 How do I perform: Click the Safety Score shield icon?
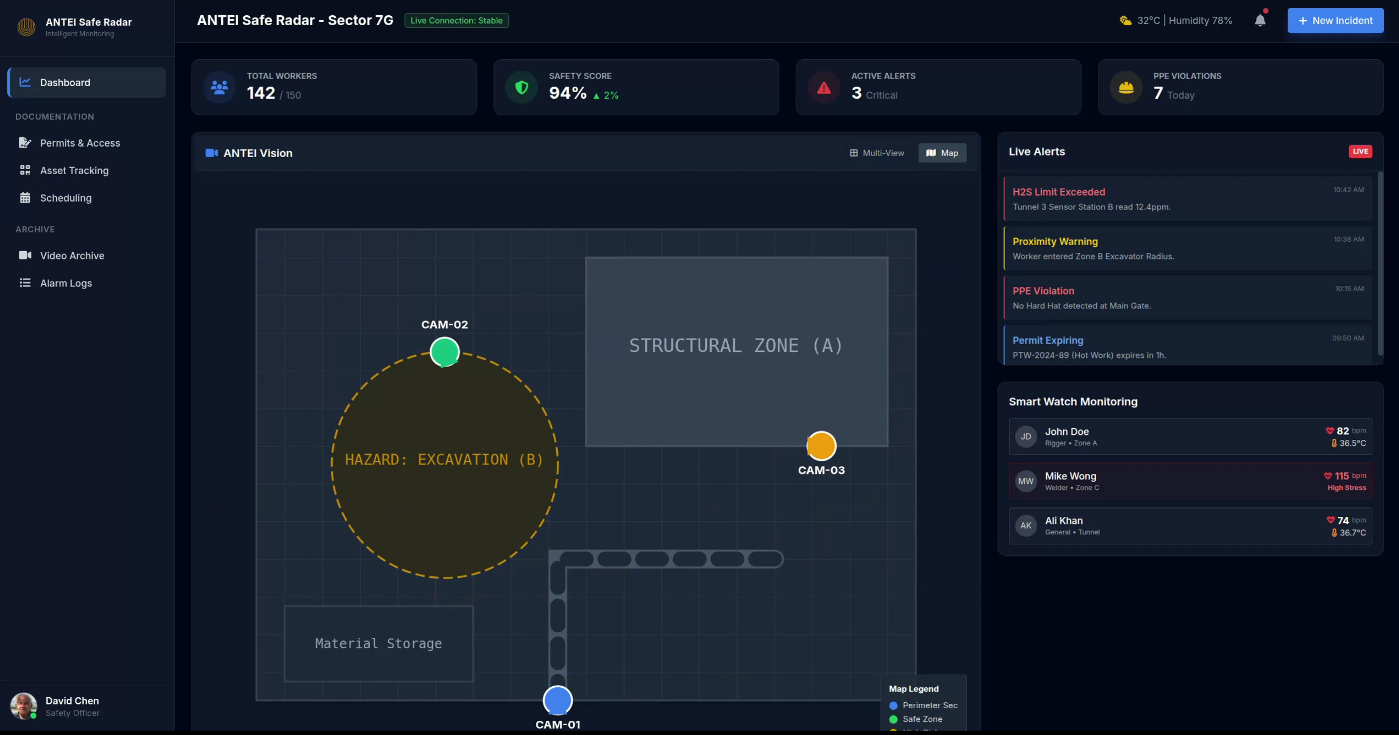click(x=521, y=87)
